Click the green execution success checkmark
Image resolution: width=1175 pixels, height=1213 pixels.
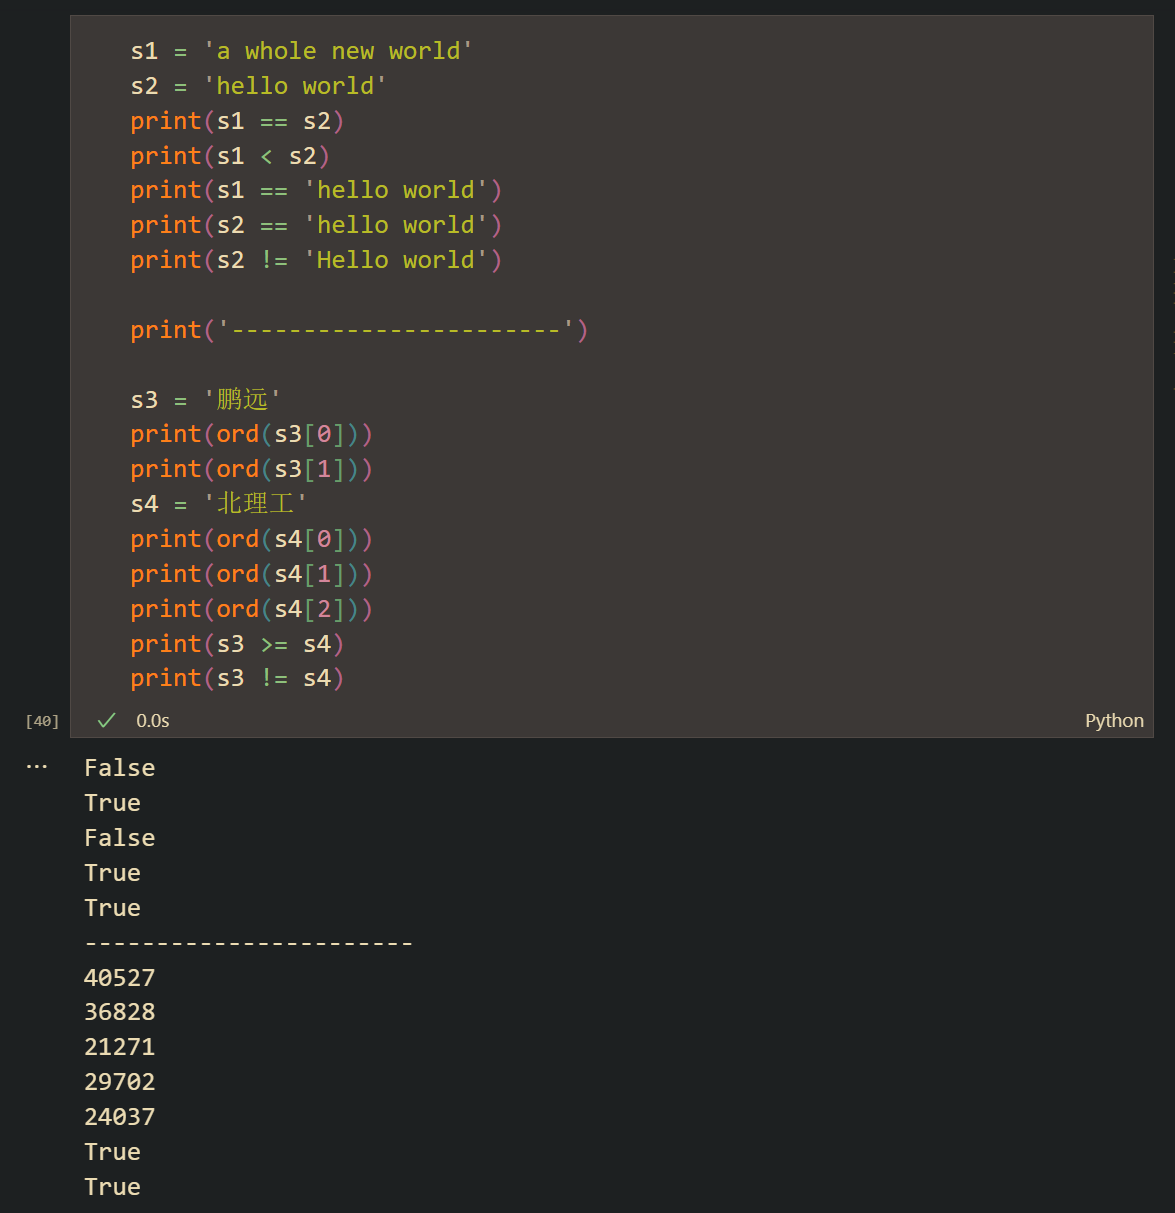pos(107,720)
